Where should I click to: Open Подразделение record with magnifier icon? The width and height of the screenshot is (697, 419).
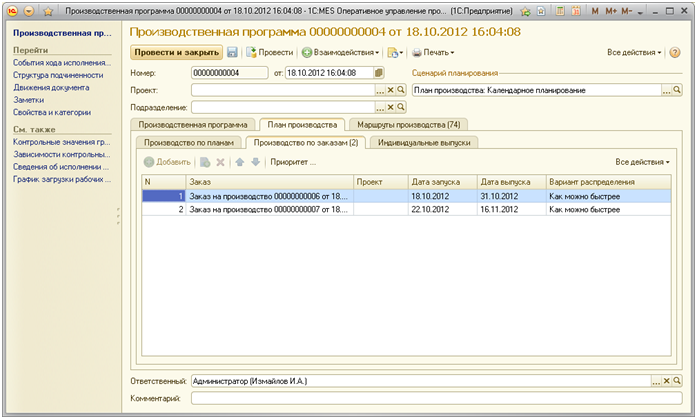tap(401, 108)
